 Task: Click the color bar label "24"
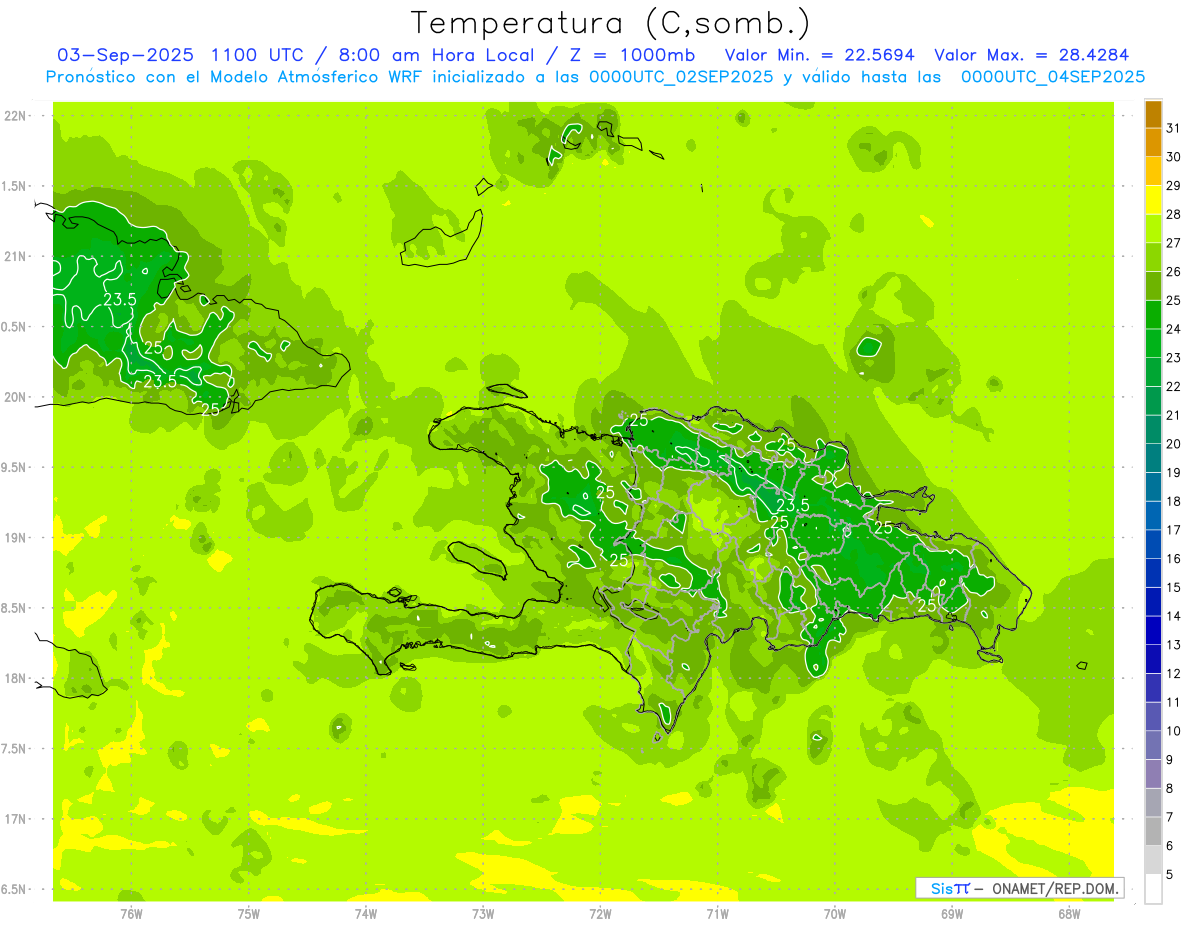pos(1174,329)
